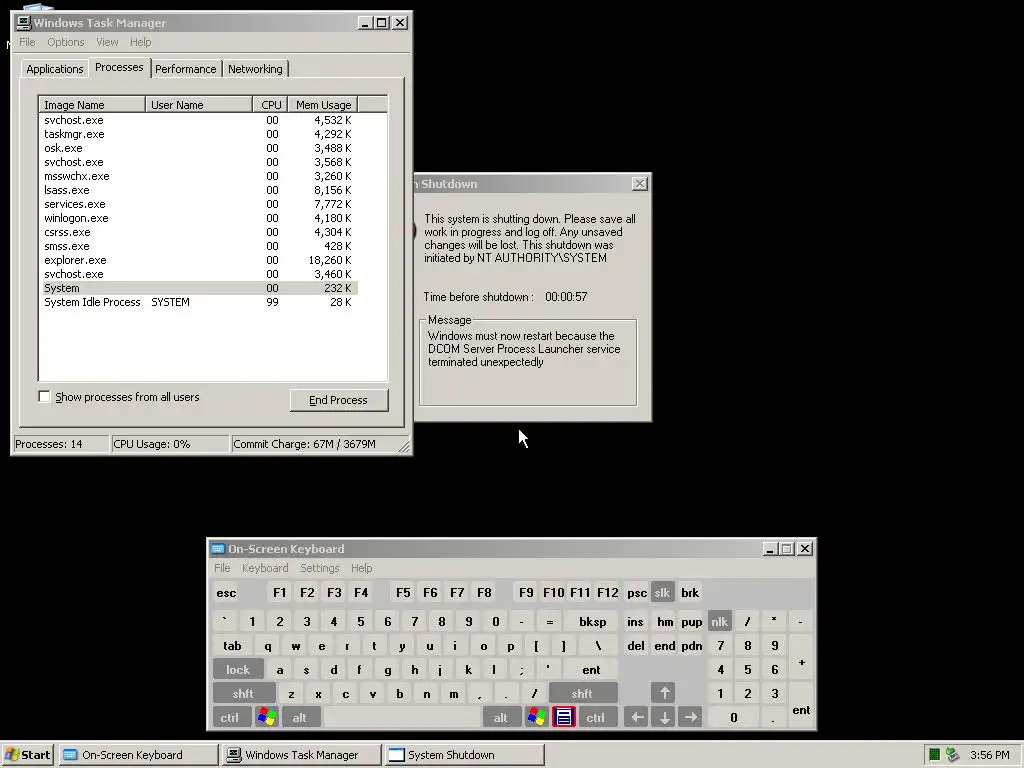Click the space bar on On-Screen Keyboard
1024x768 pixels.
(402, 717)
